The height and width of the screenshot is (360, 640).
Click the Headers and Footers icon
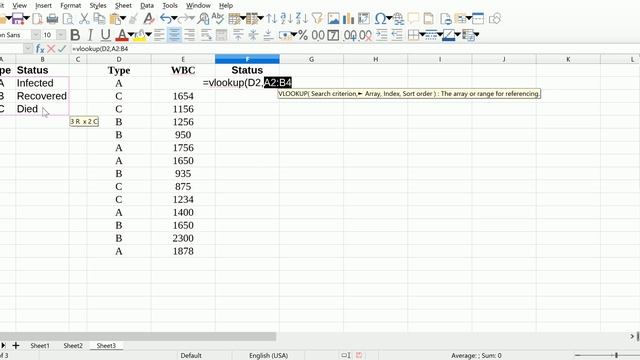click(x=429, y=19)
